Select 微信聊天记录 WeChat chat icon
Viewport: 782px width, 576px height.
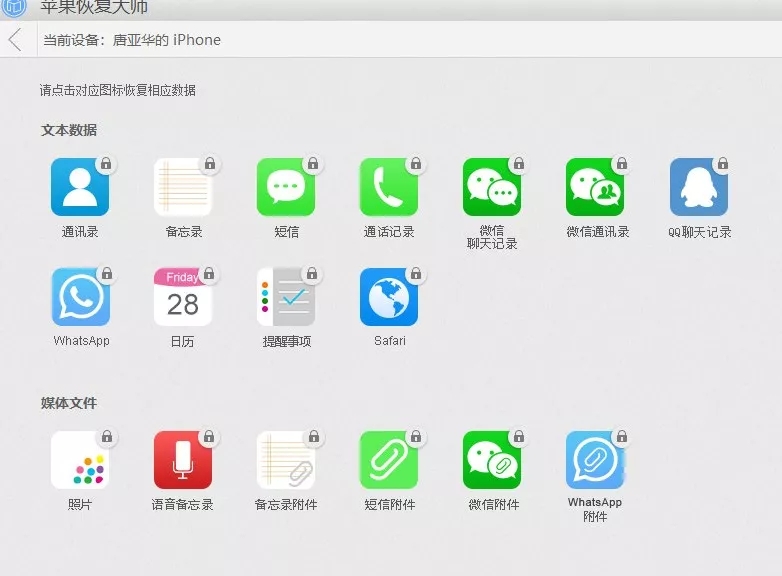point(492,188)
